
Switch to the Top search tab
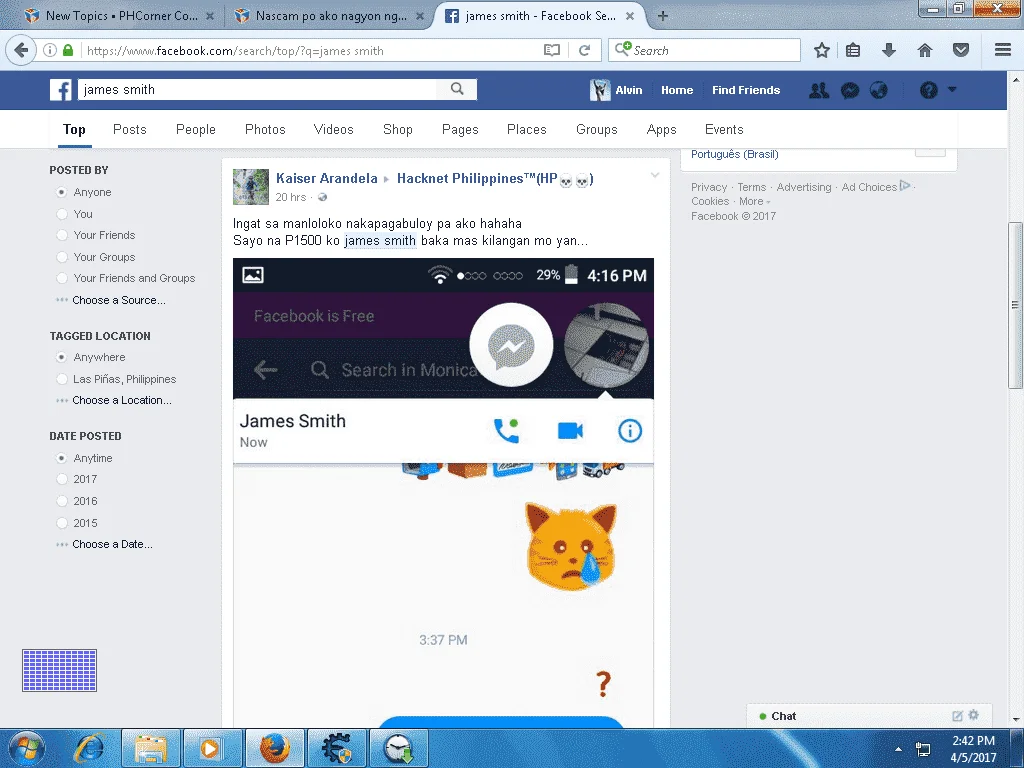(x=74, y=129)
